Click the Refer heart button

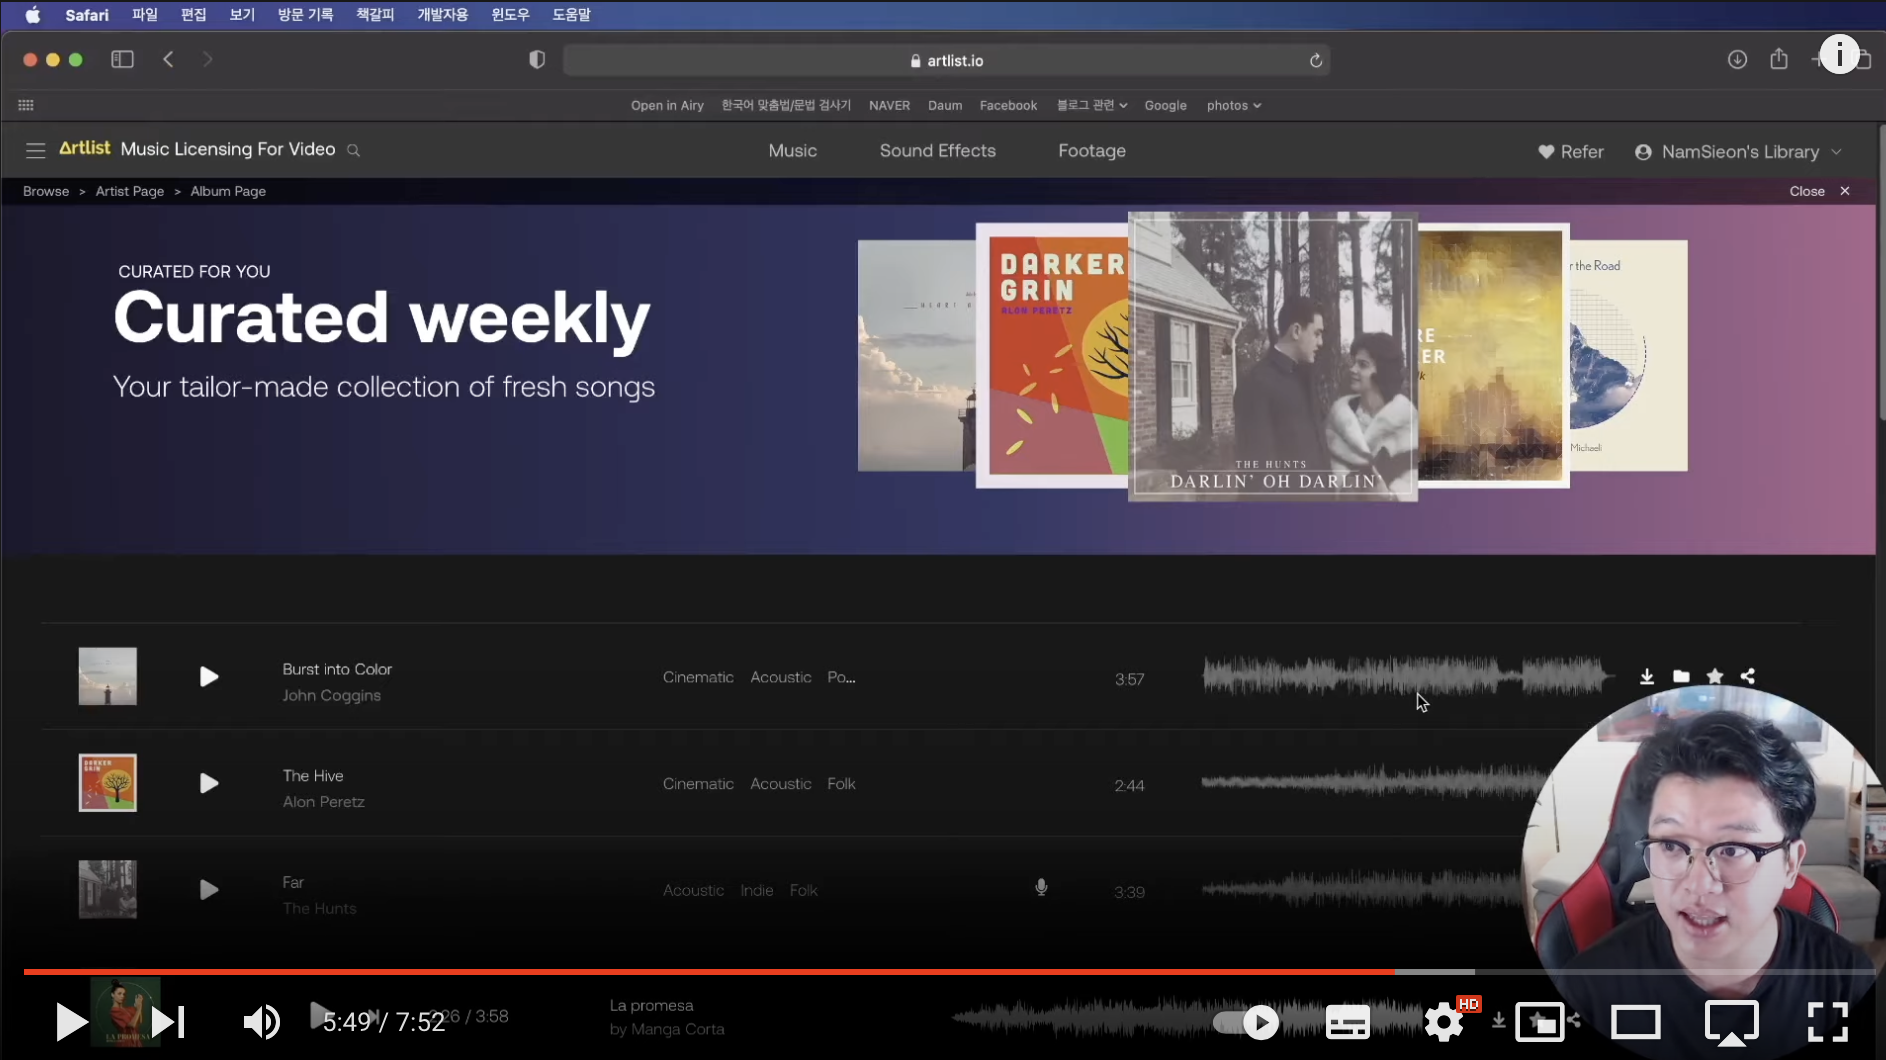pos(1570,152)
